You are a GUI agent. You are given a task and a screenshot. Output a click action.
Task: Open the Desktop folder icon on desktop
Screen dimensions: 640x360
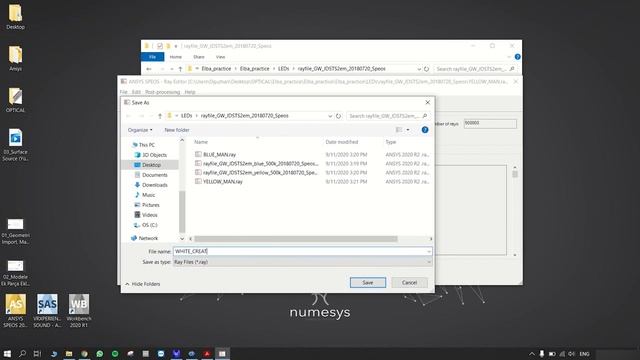(x=16, y=17)
